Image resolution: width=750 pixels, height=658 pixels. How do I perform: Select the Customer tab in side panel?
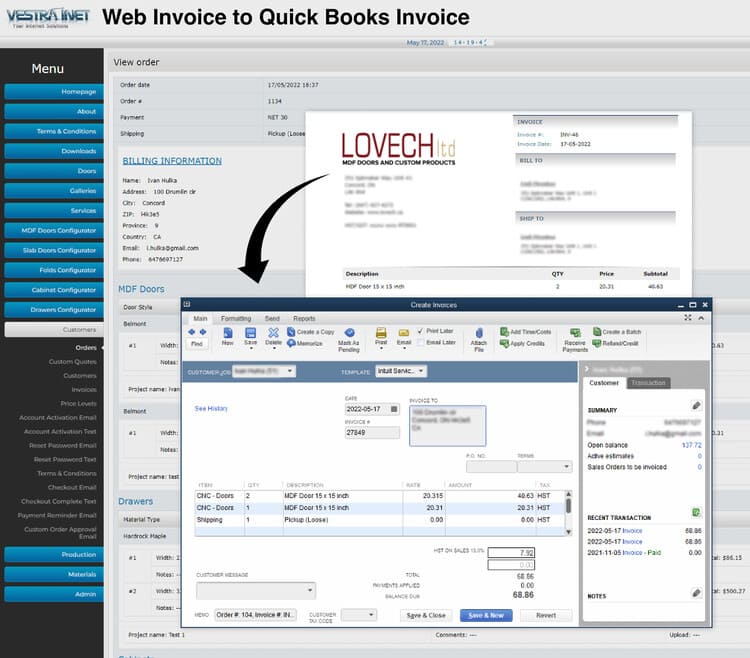coord(604,383)
